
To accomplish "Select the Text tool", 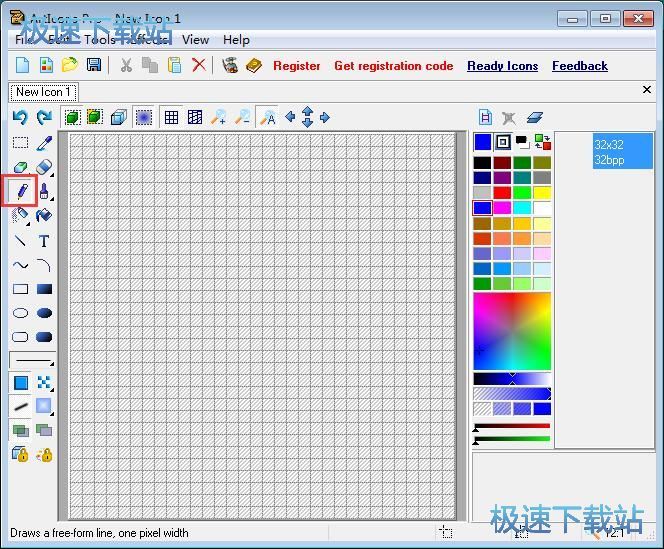I will pos(44,241).
